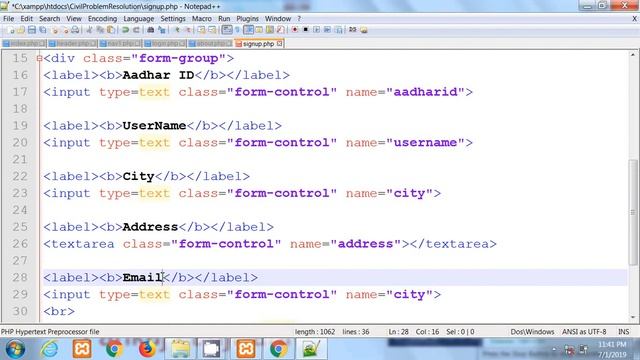Click the Open file toolbar icon
Screen dimensions: 640x360
21,30
